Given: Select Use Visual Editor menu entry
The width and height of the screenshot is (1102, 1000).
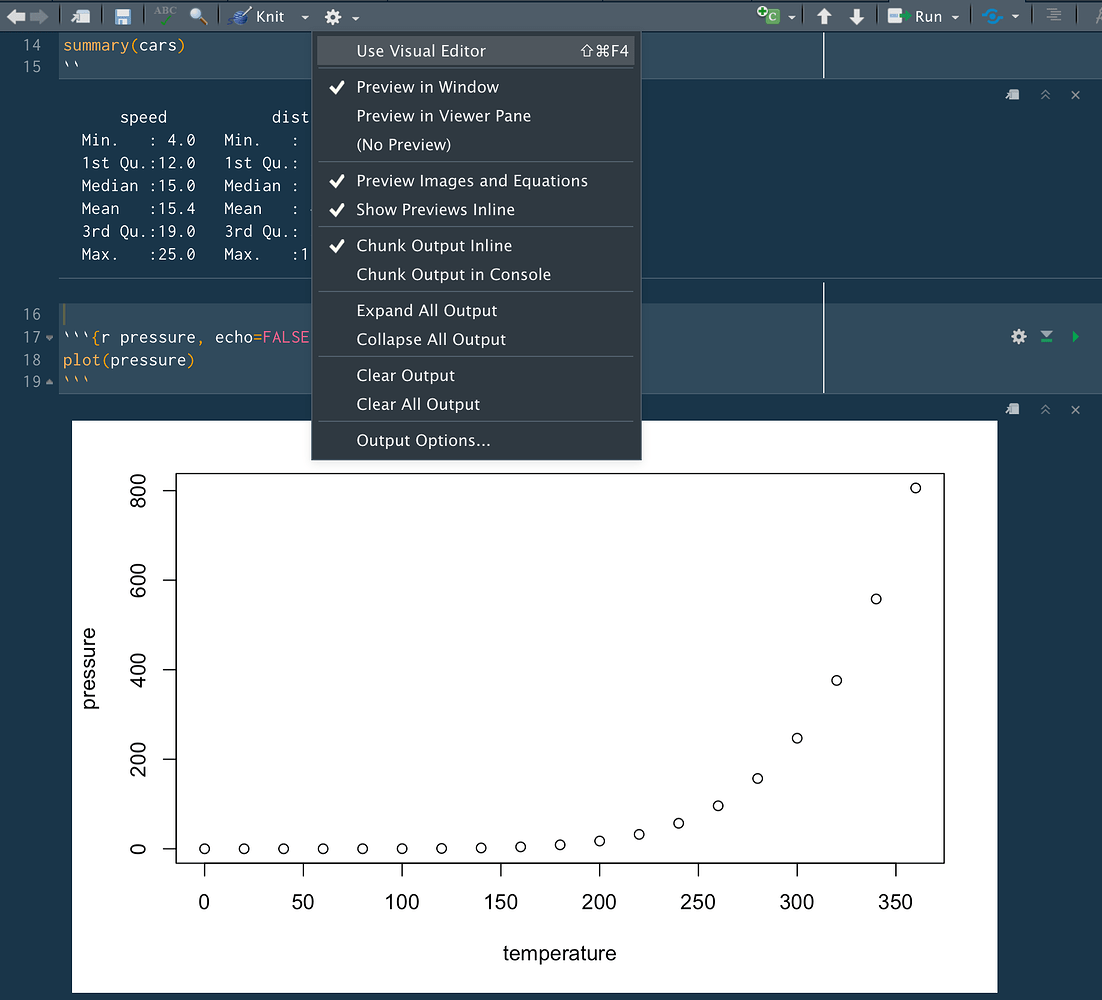Looking at the screenshot, I should pos(420,51).
